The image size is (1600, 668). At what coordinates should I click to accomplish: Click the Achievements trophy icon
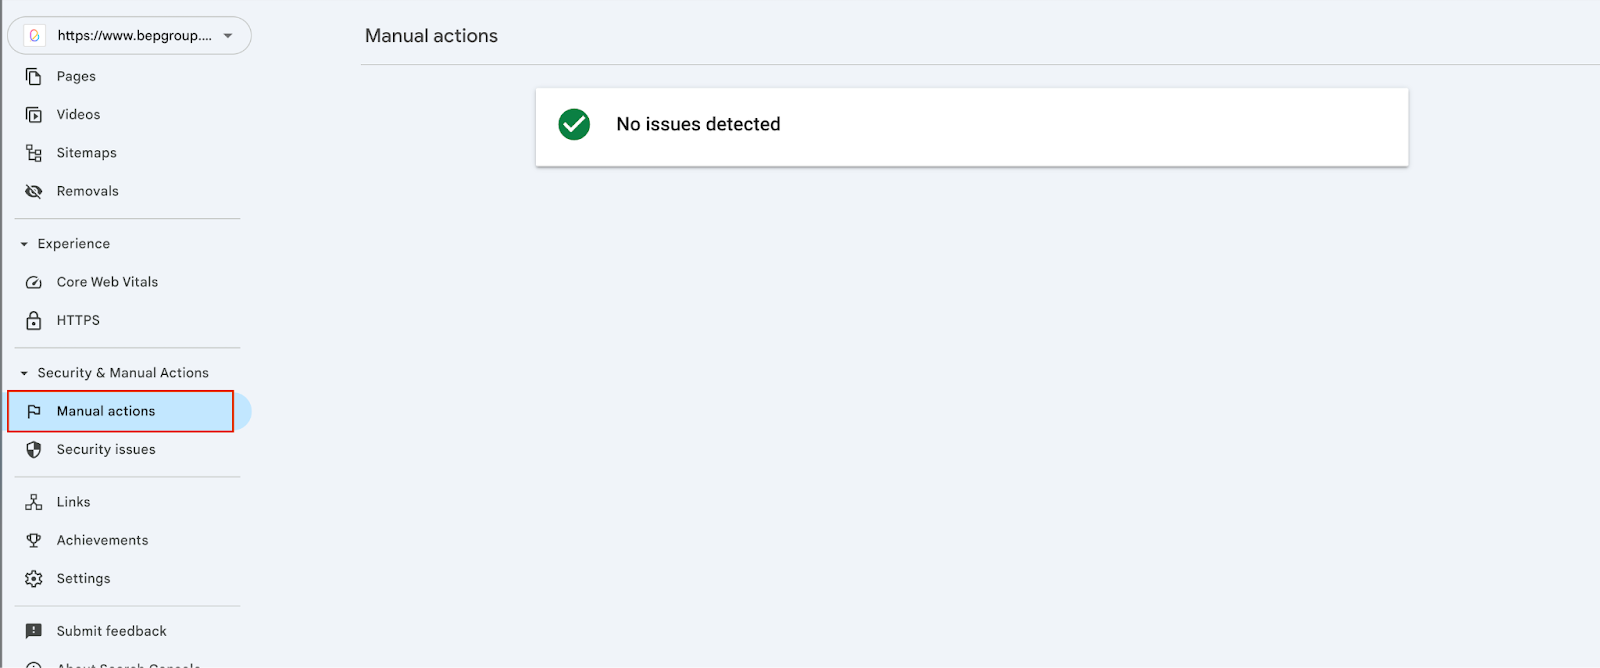33,539
